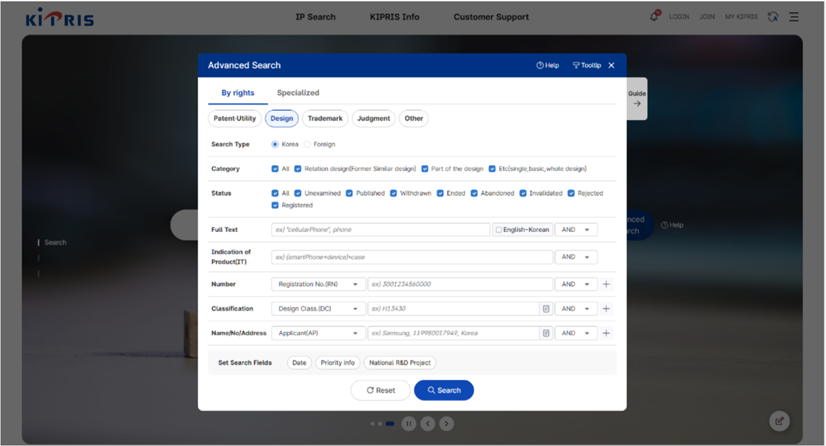Uncheck the Part of the design category

[x=425, y=169]
